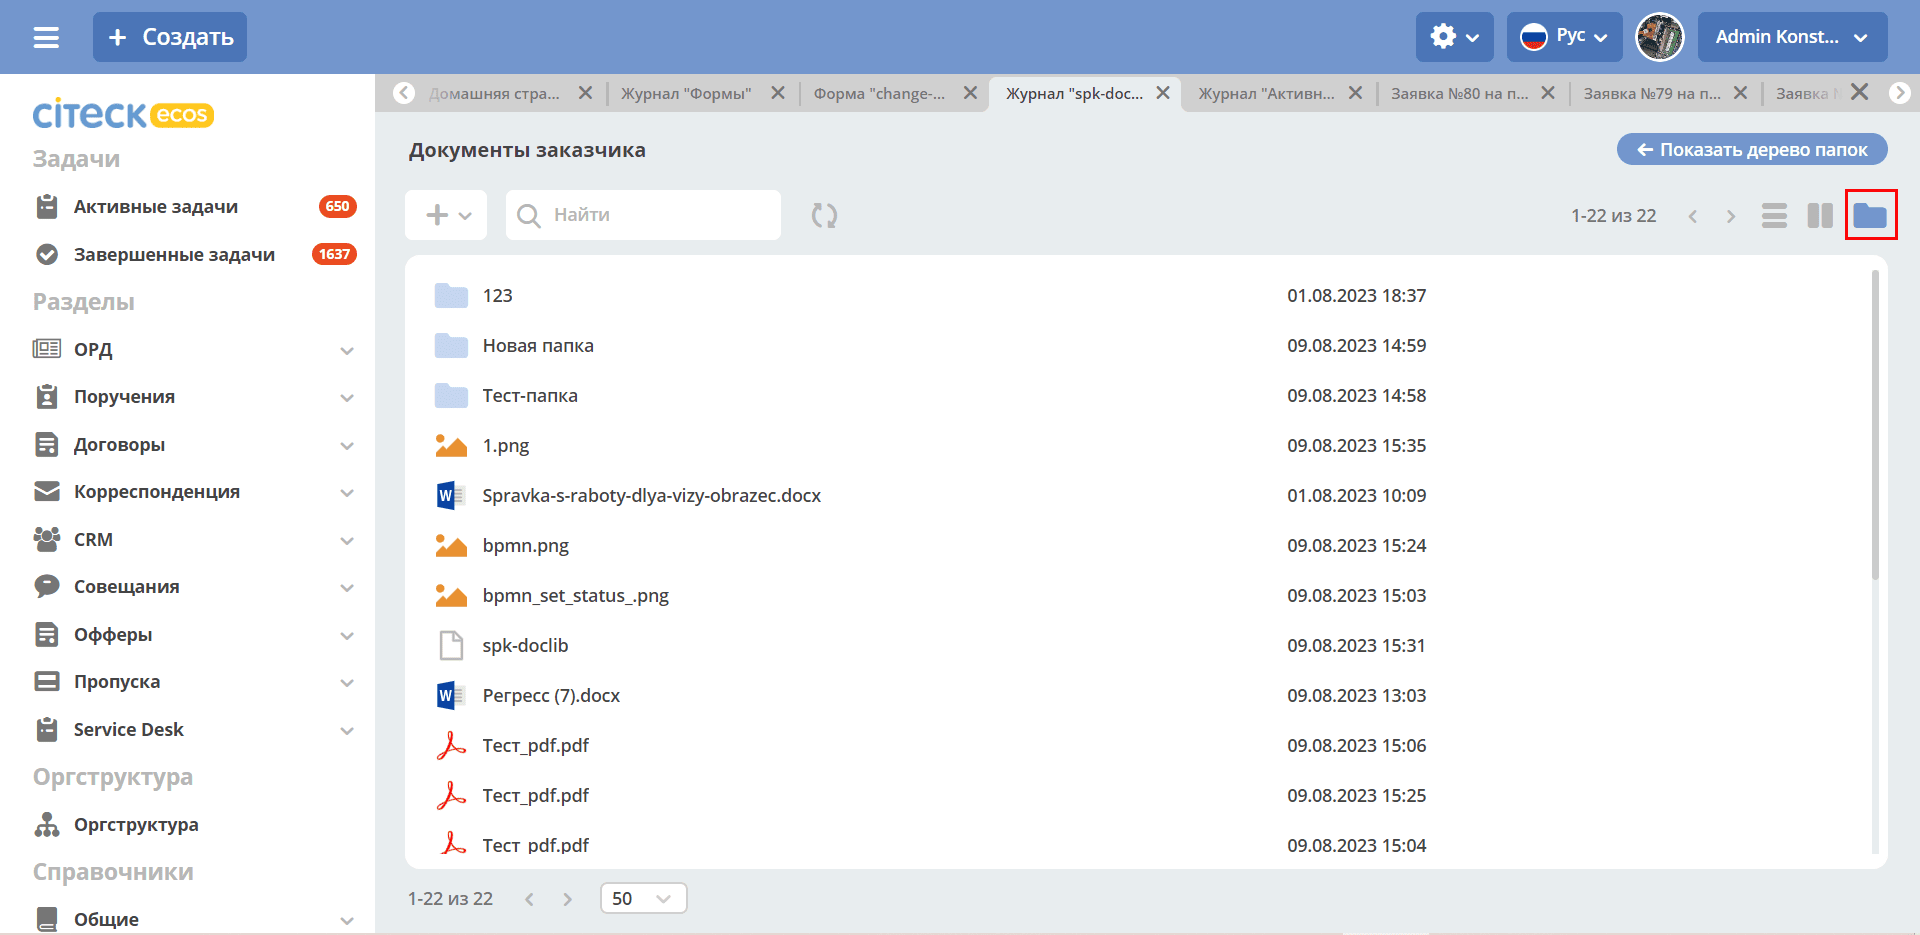The height and width of the screenshot is (935, 1920).
Task: Open the Рус language selector
Action: click(x=1564, y=37)
